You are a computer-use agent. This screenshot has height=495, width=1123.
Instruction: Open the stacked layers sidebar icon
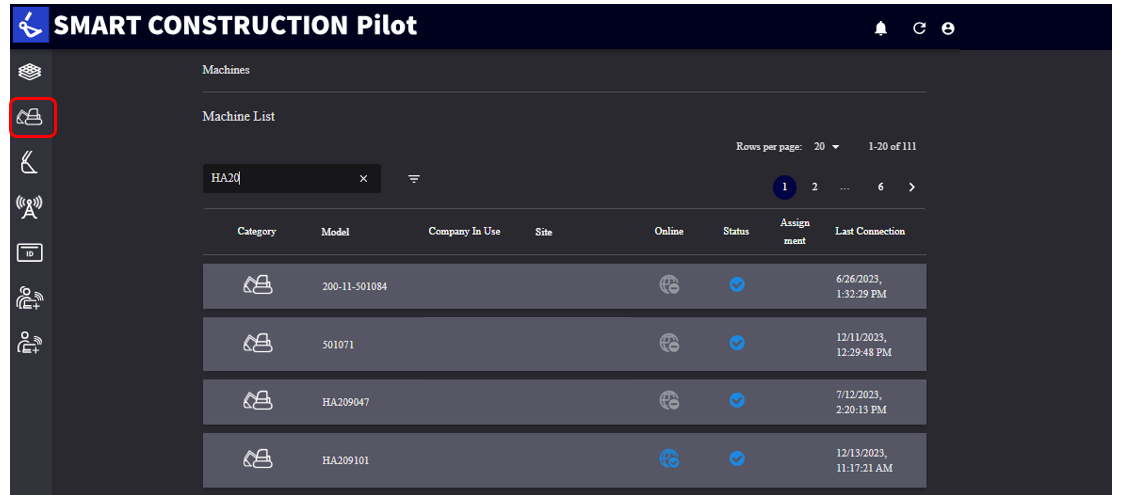(x=29, y=71)
